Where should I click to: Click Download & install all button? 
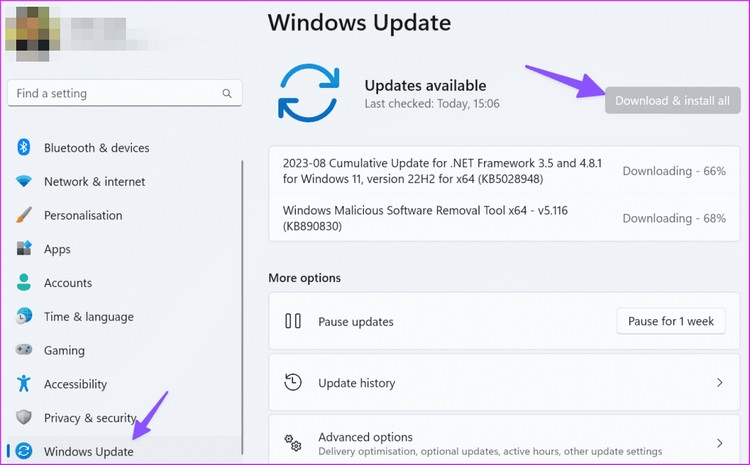click(673, 100)
